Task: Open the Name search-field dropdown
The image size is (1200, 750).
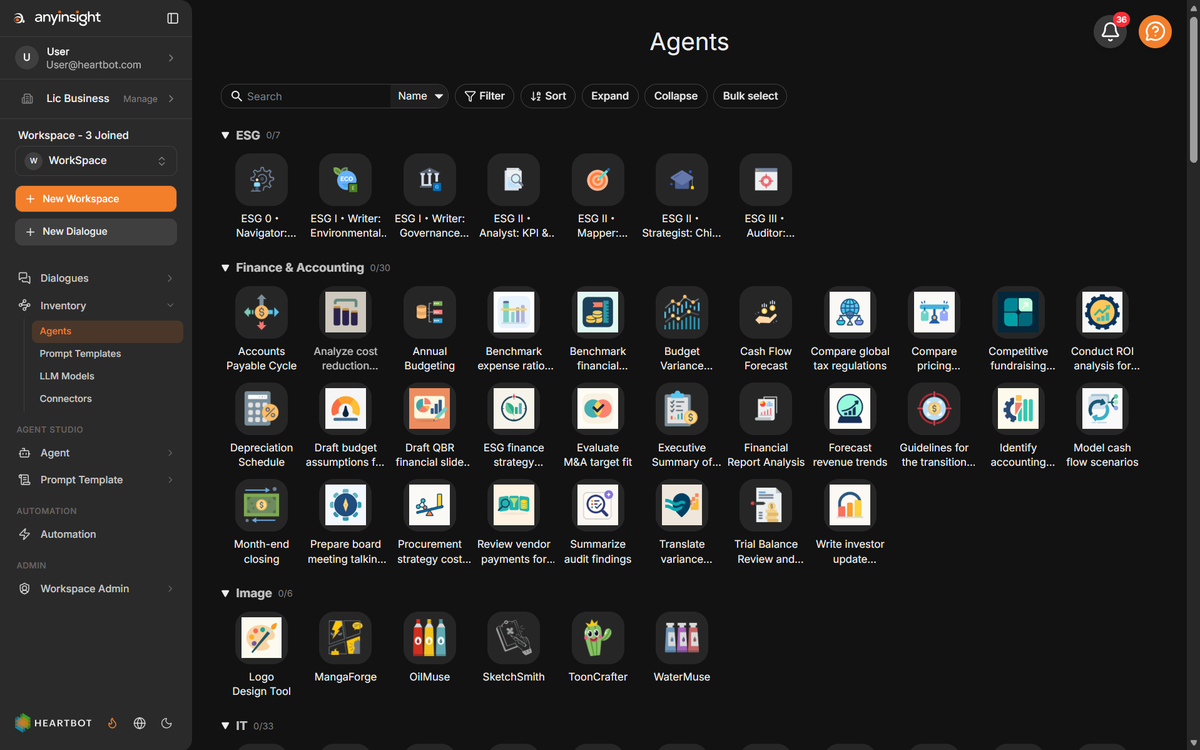Action: [x=420, y=96]
